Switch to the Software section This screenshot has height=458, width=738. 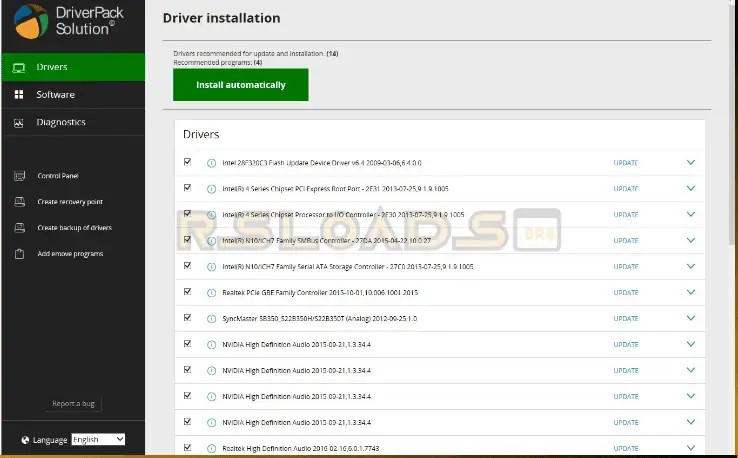pyautogui.click(x=73, y=95)
